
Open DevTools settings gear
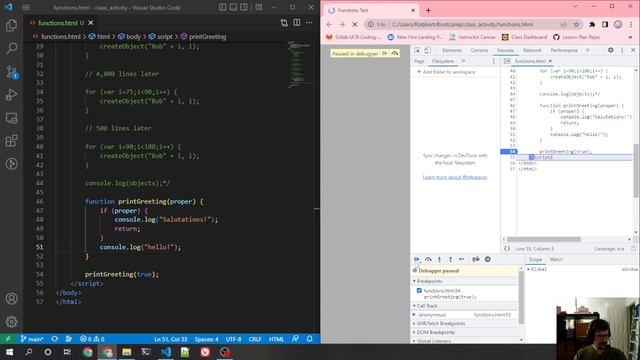(611, 50)
